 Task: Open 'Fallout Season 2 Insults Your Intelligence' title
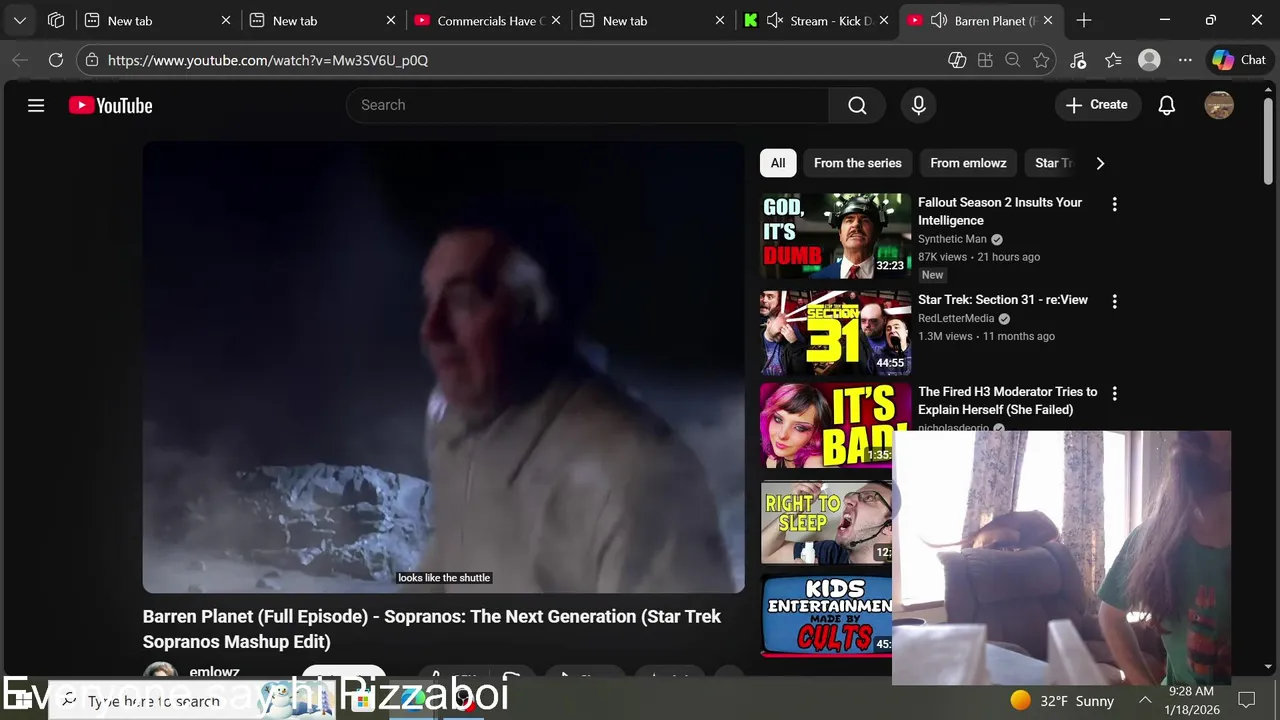(1000, 211)
